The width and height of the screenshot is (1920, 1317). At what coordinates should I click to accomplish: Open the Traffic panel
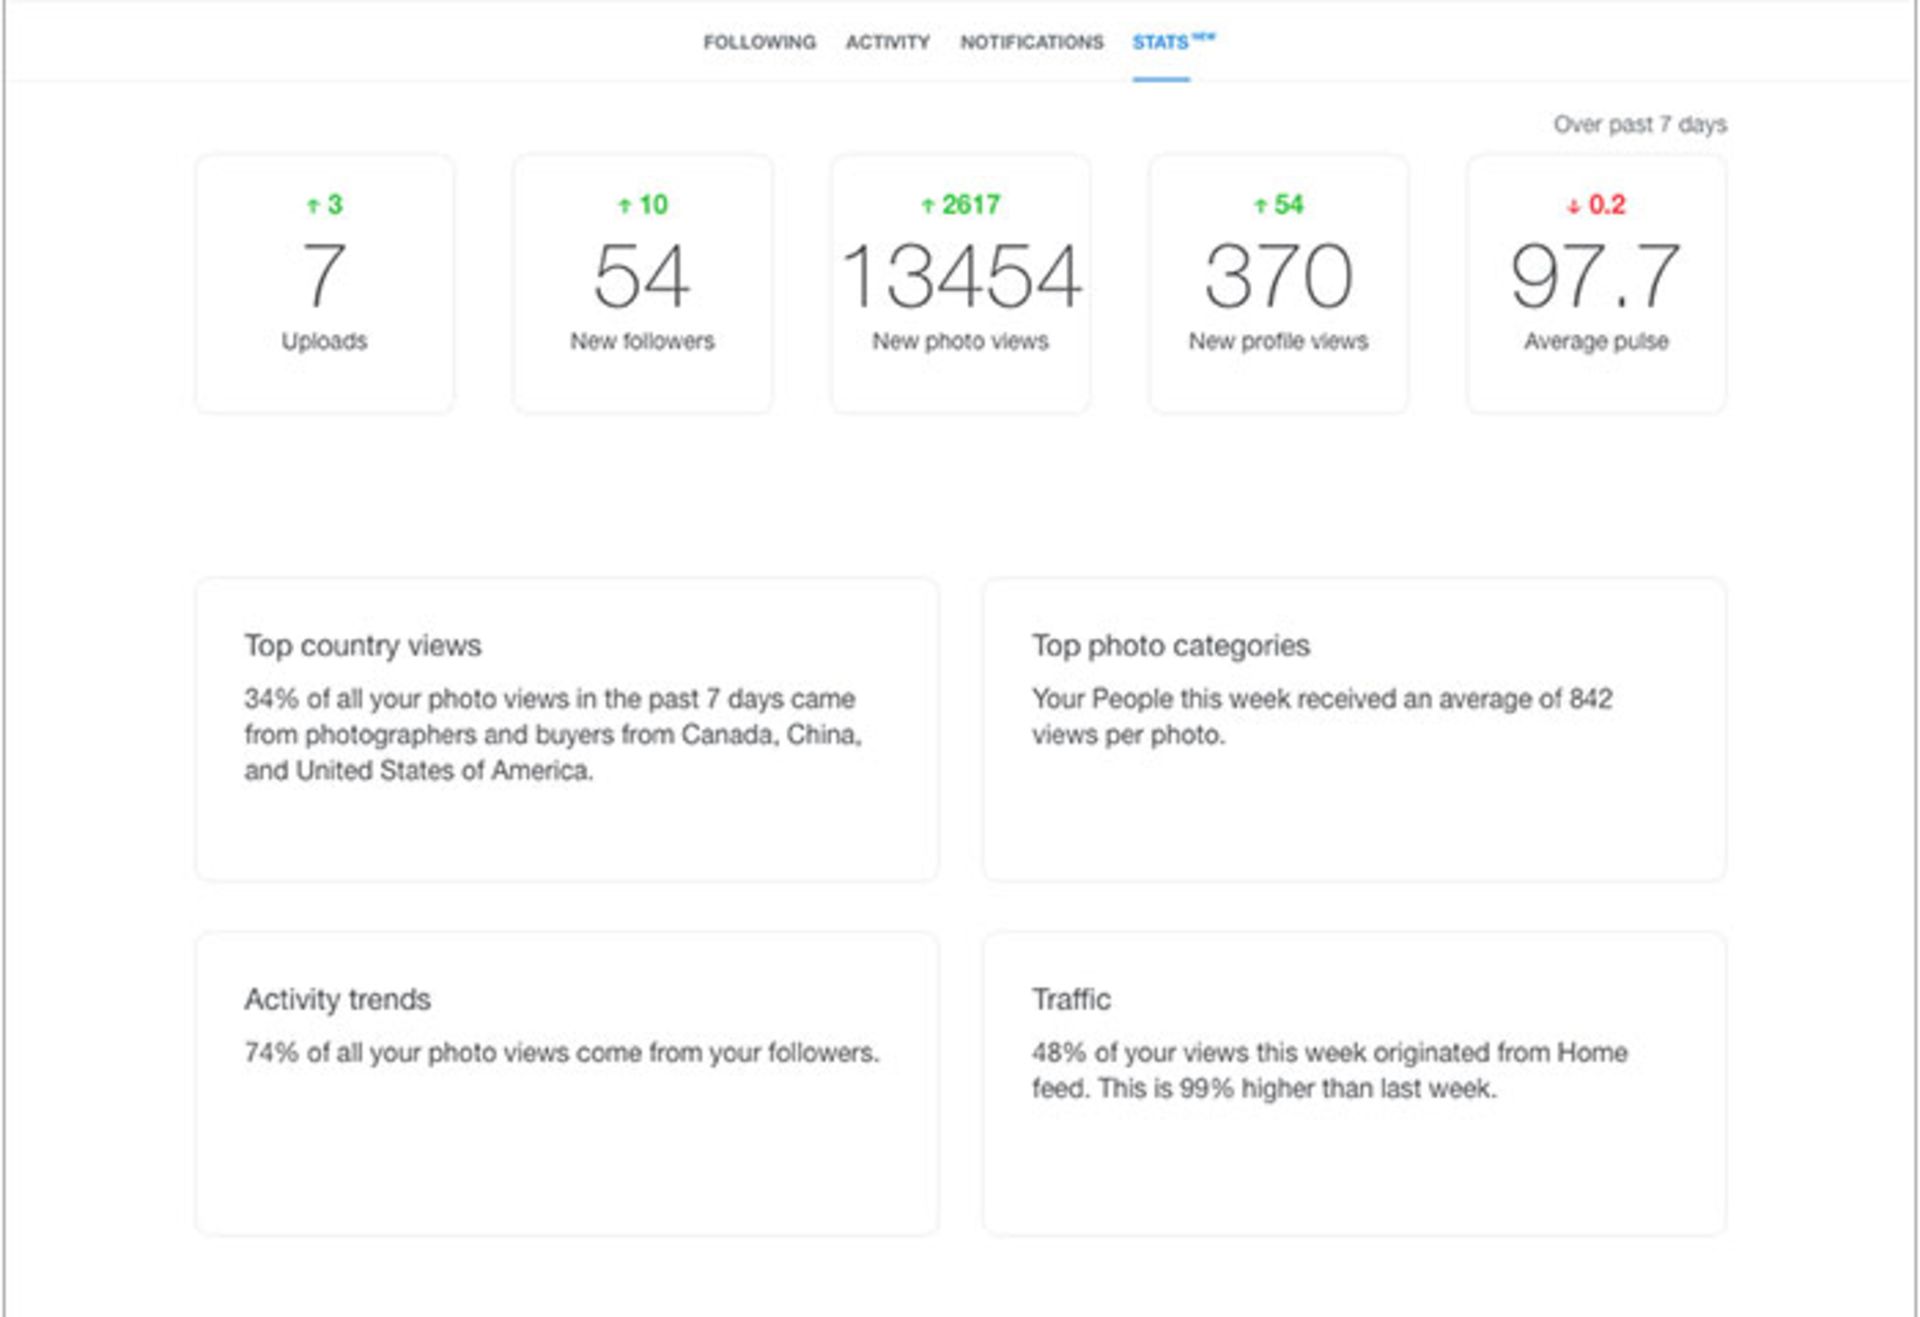point(1354,1083)
